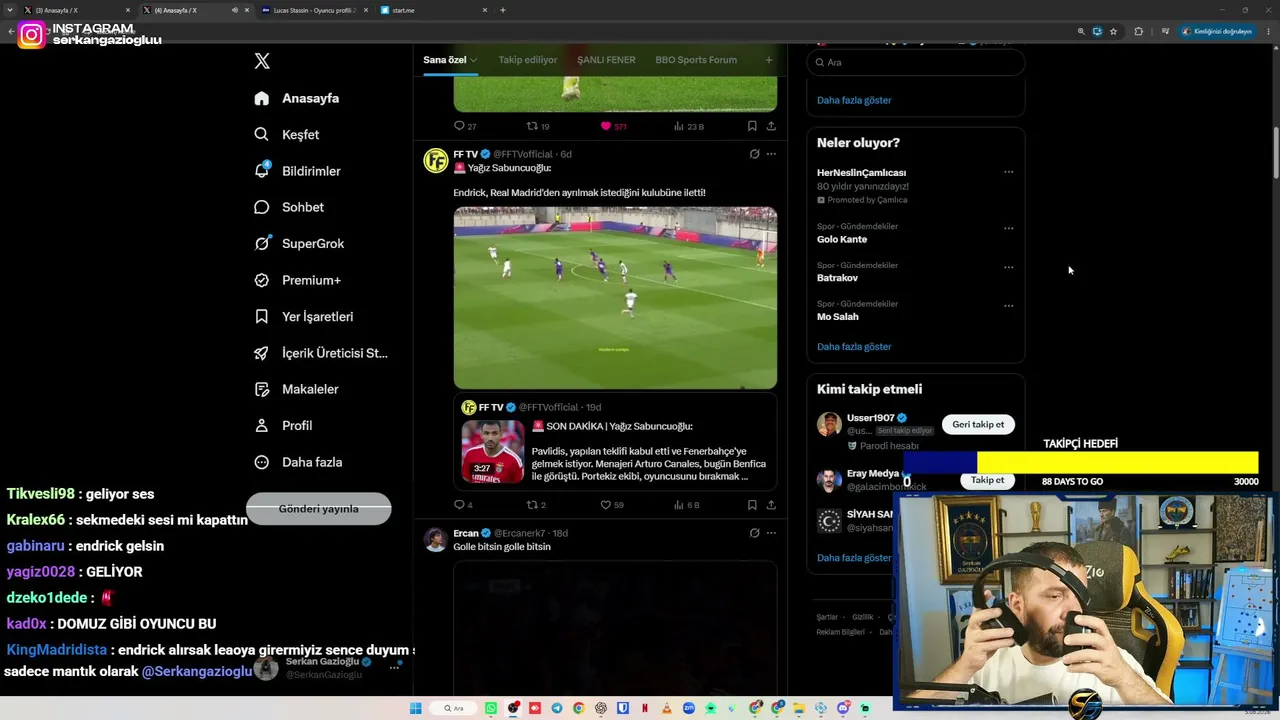Image resolution: width=1280 pixels, height=720 pixels.
Task: Repost the post with 19 reposts
Action: (538, 126)
